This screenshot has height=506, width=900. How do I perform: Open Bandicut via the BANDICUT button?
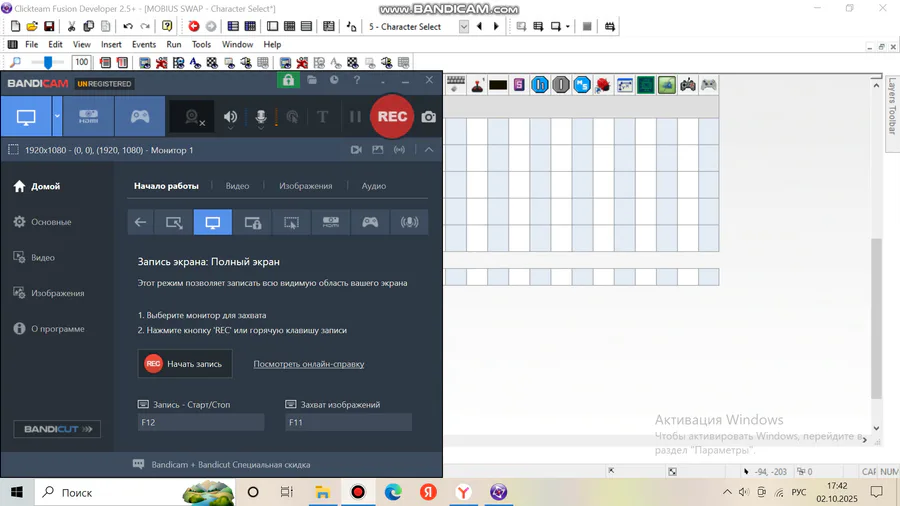tap(57, 429)
